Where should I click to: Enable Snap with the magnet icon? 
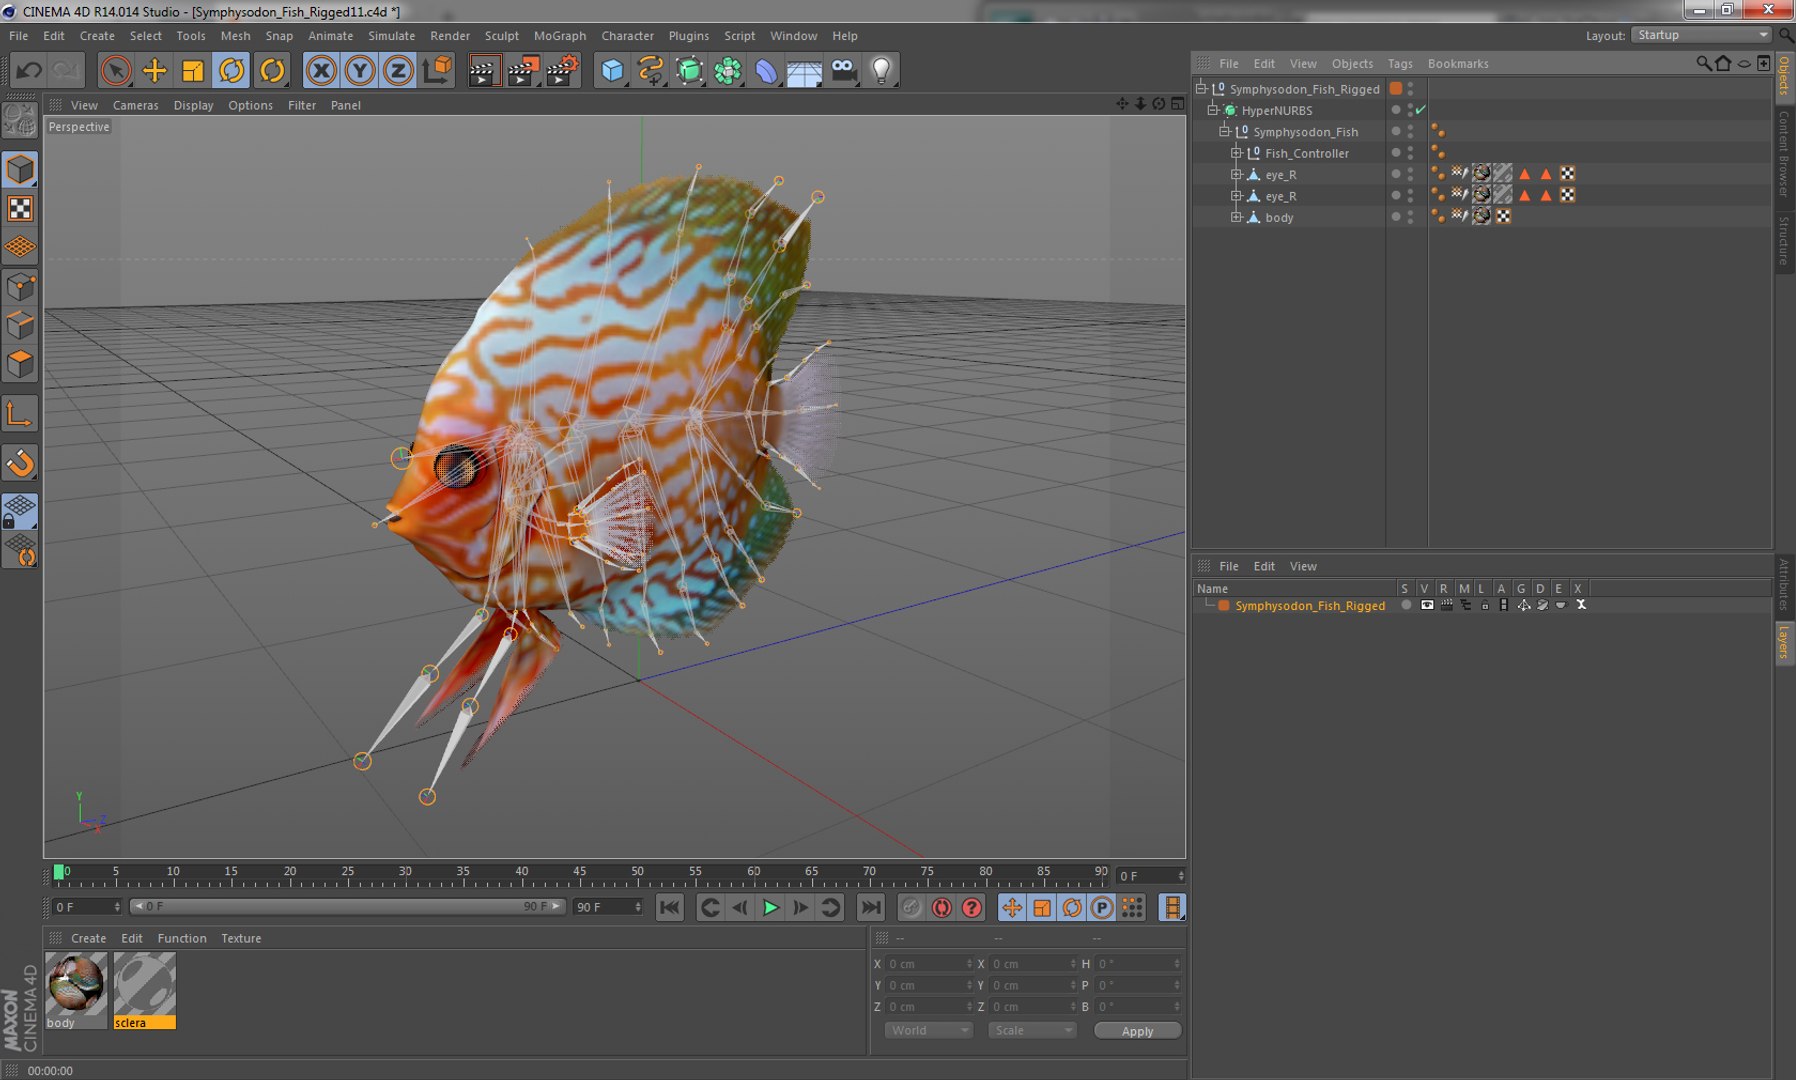coord(20,463)
